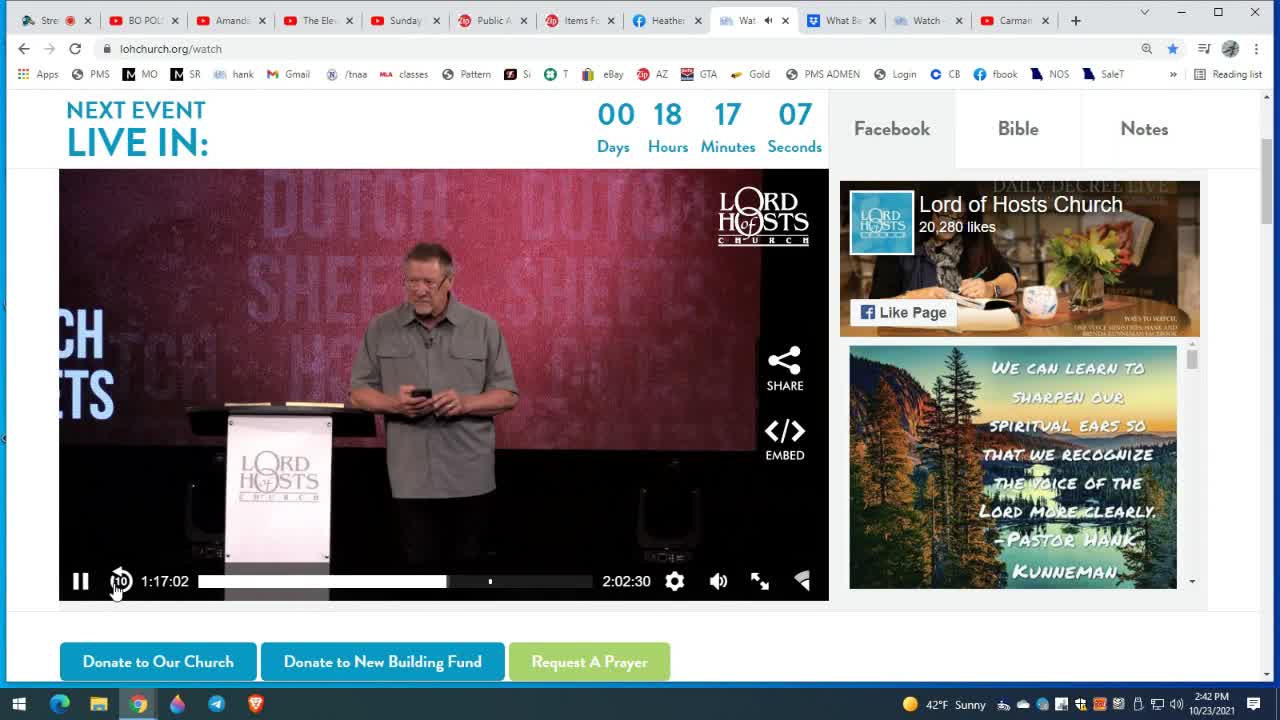
Task: Rewind the video 10 seconds
Action: pyautogui.click(x=120, y=581)
